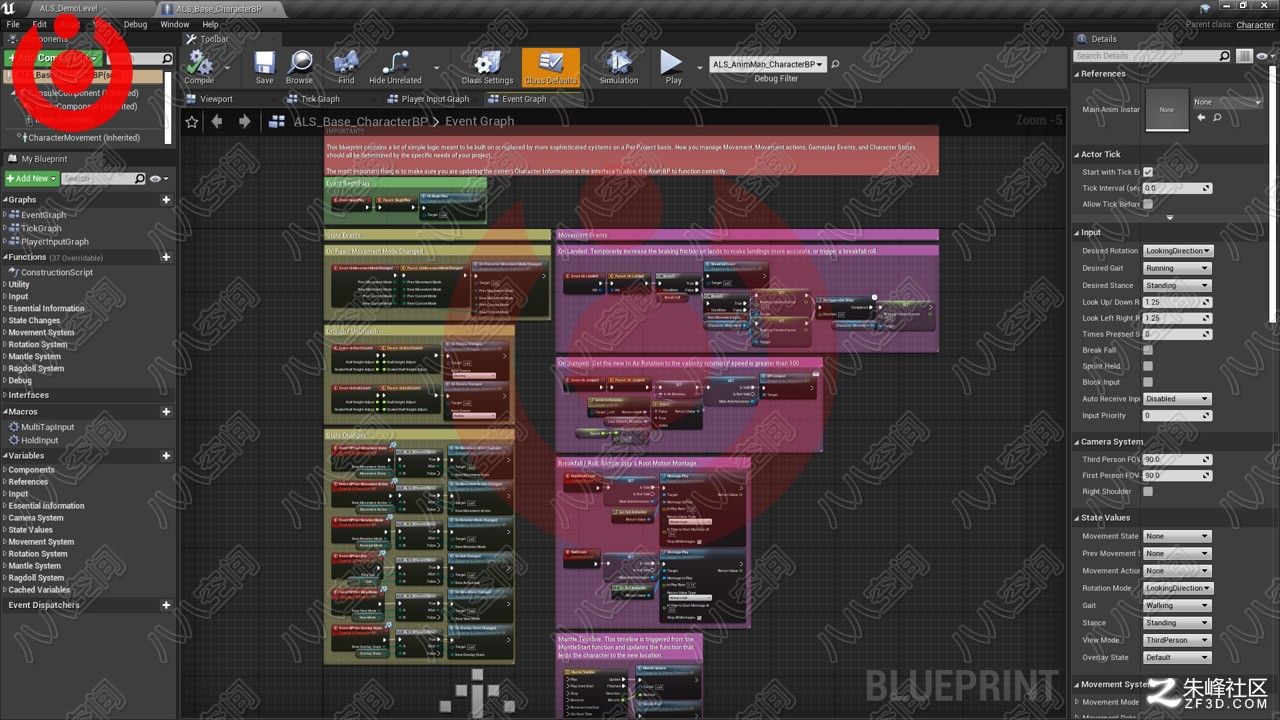Compile the blueprint
The image size is (1280, 720).
point(199,67)
